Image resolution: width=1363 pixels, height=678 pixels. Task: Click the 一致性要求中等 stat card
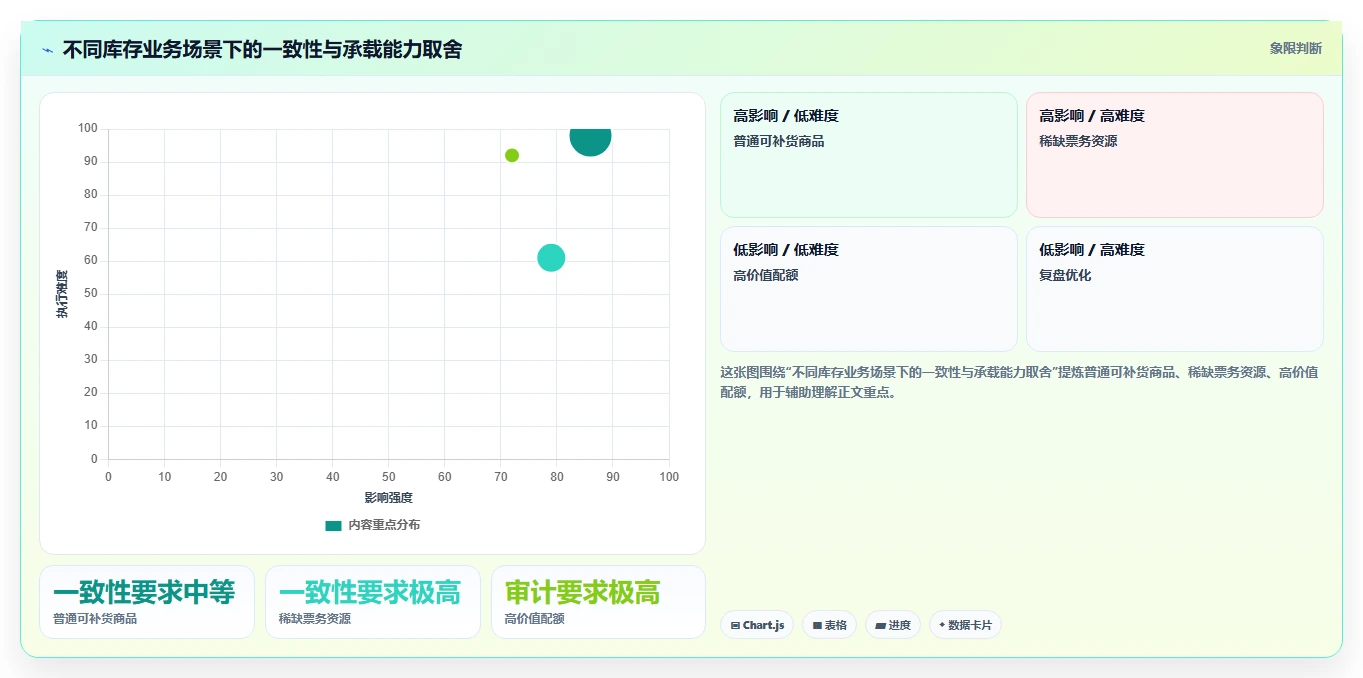147,602
